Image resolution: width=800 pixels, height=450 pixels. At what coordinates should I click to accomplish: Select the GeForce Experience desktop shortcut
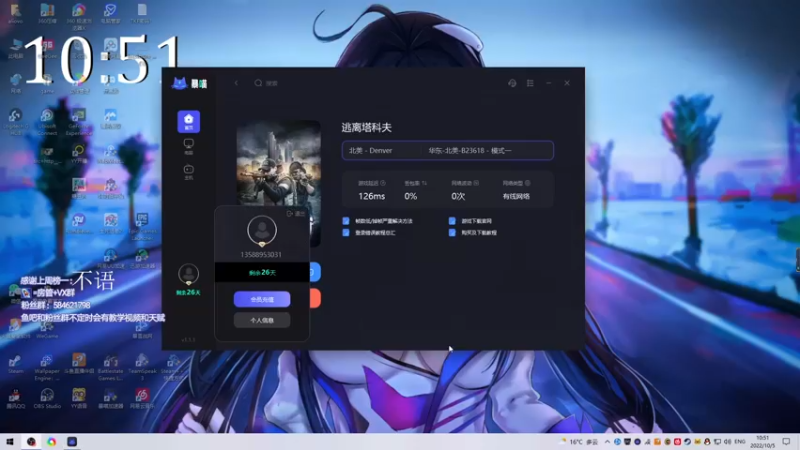coord(79,122)
